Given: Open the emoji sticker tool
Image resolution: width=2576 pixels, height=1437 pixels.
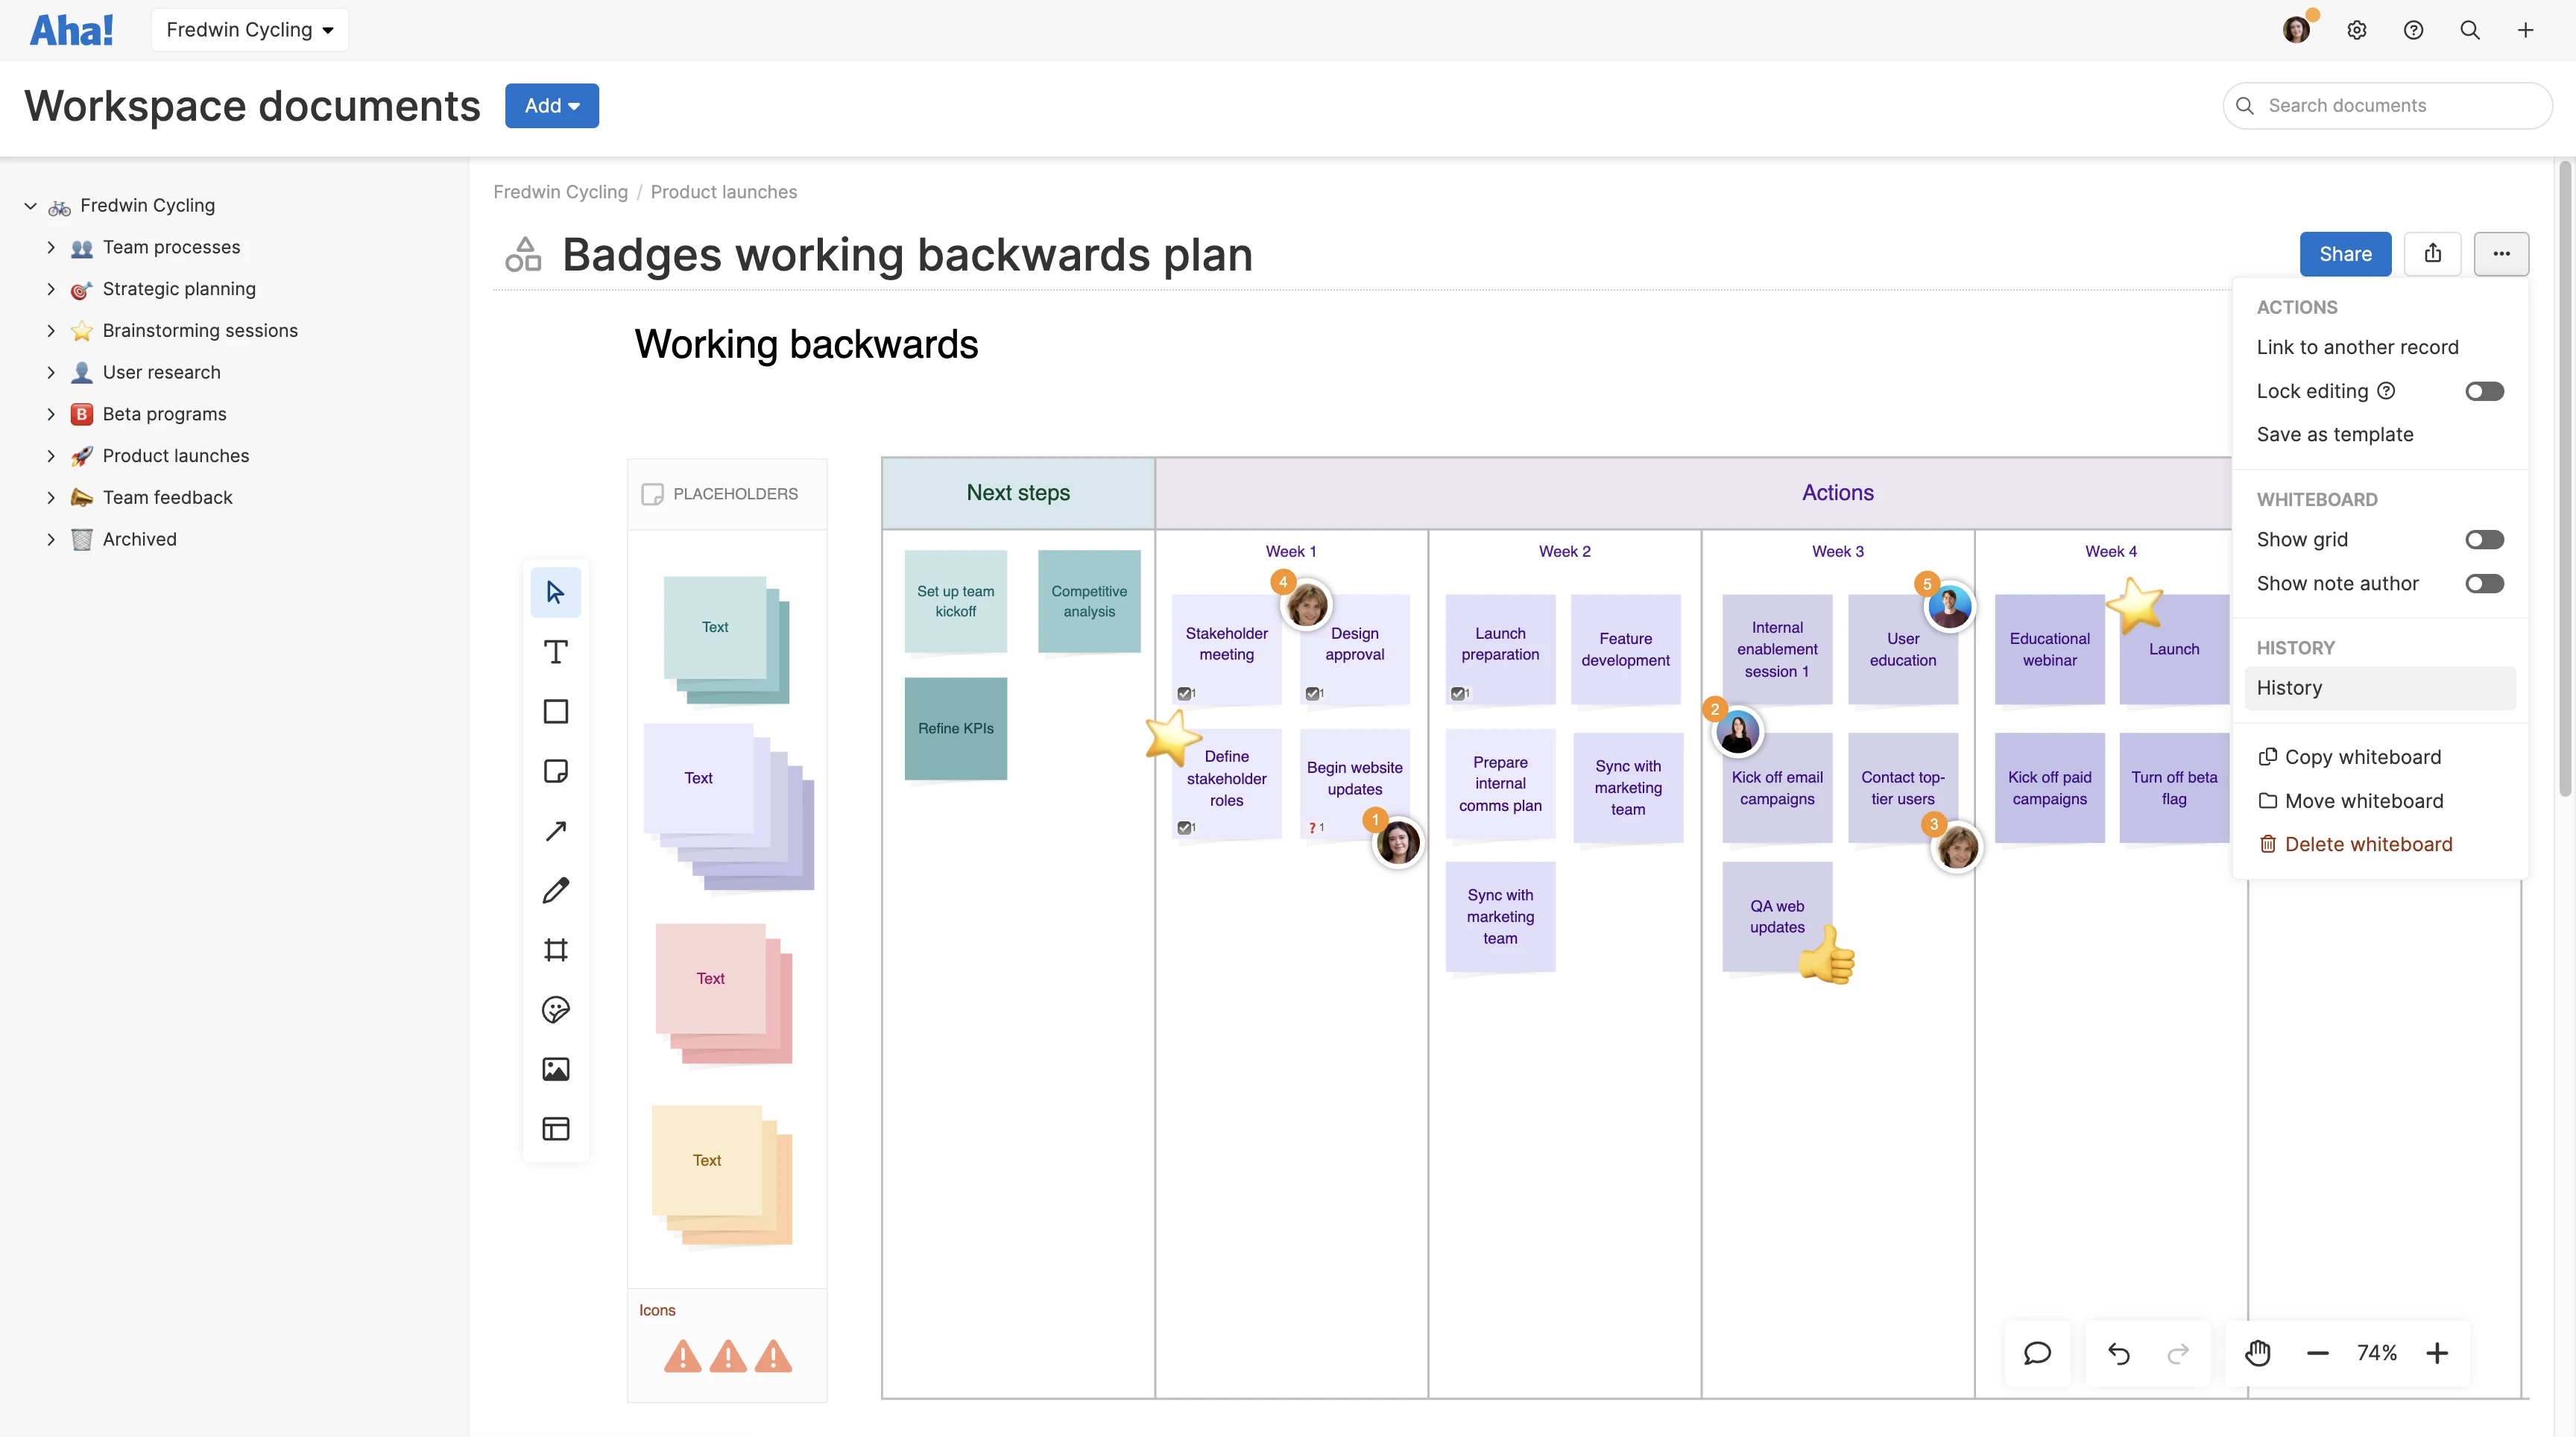Looking at the screenshot, I should pyautogui.click(x=555, y=1010).
